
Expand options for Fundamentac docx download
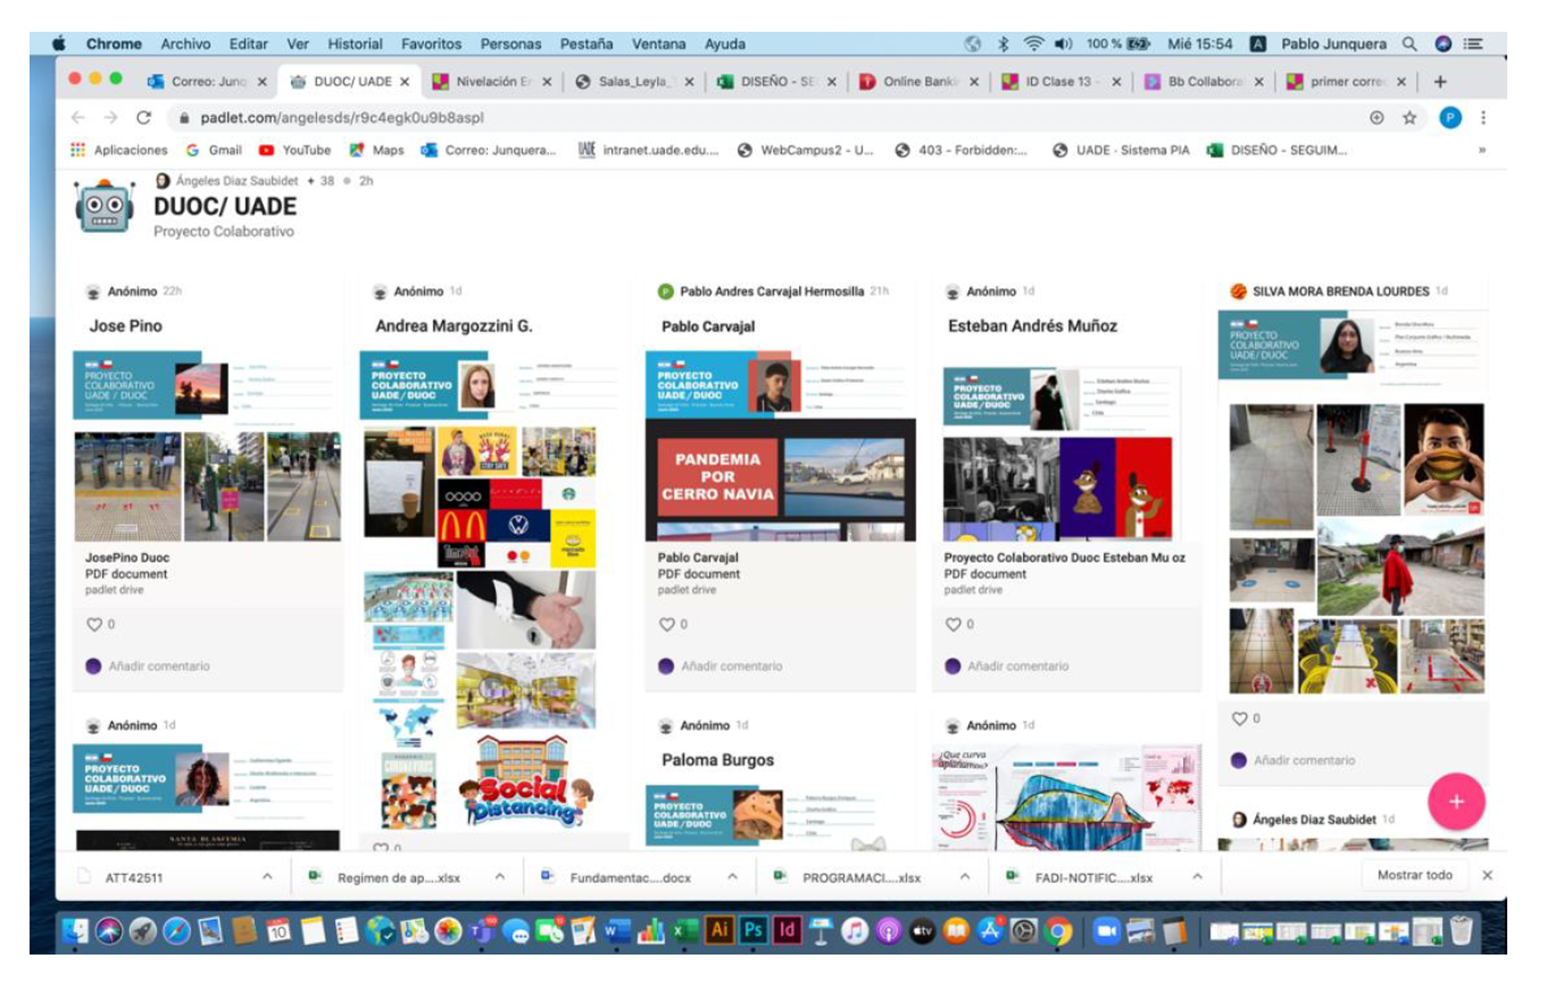click(732, 877)
